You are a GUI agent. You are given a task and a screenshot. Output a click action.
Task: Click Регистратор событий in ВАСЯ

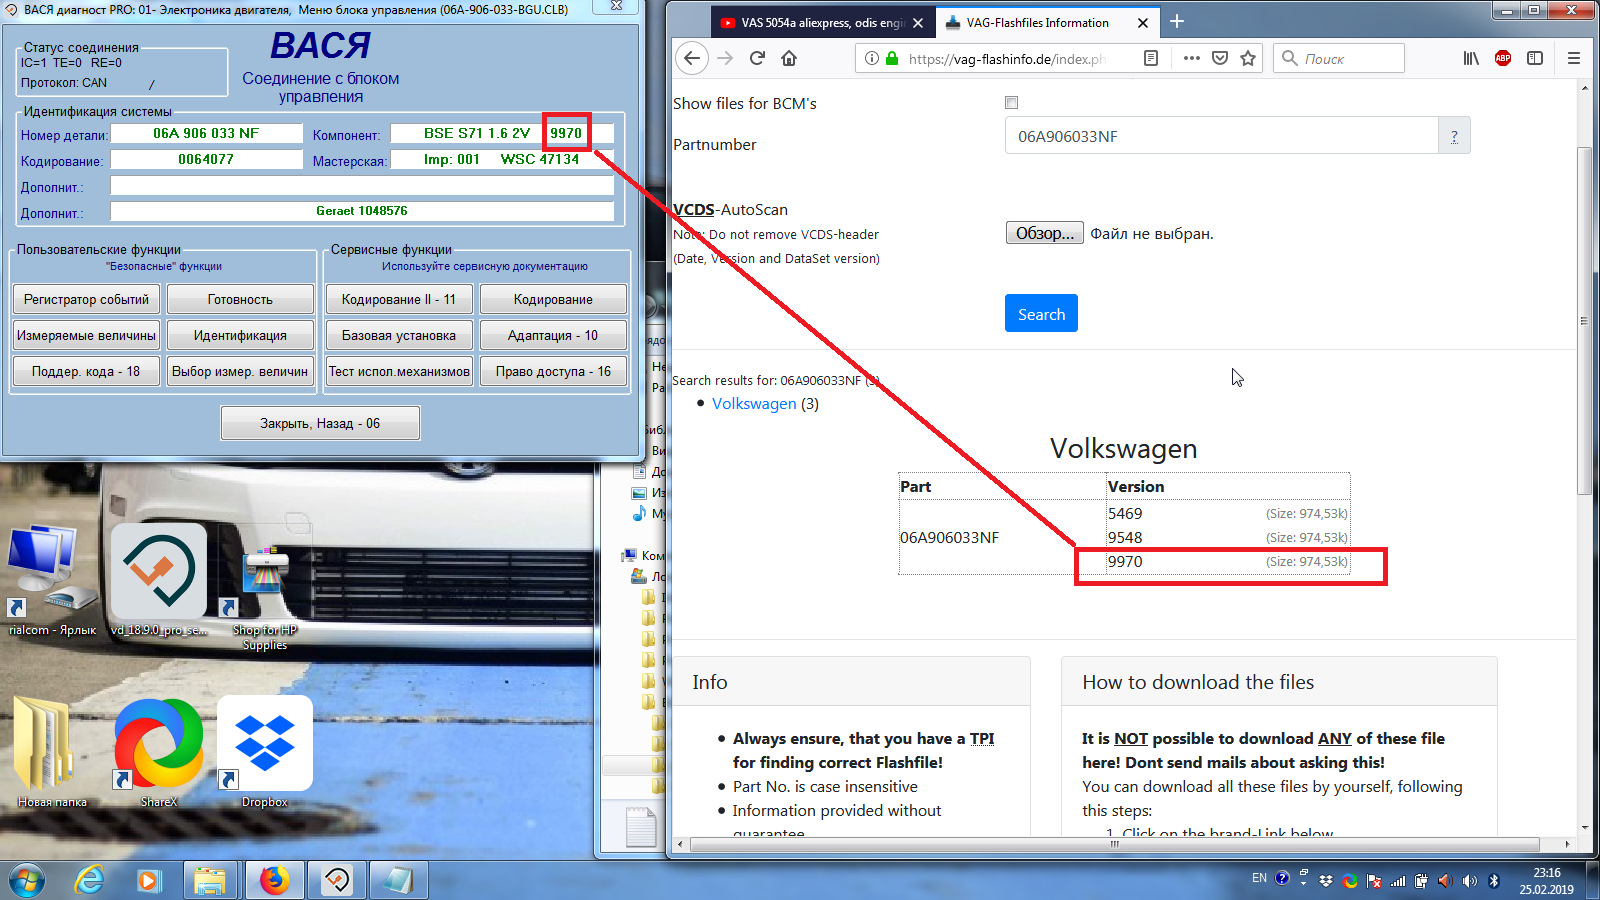[86, 299]
